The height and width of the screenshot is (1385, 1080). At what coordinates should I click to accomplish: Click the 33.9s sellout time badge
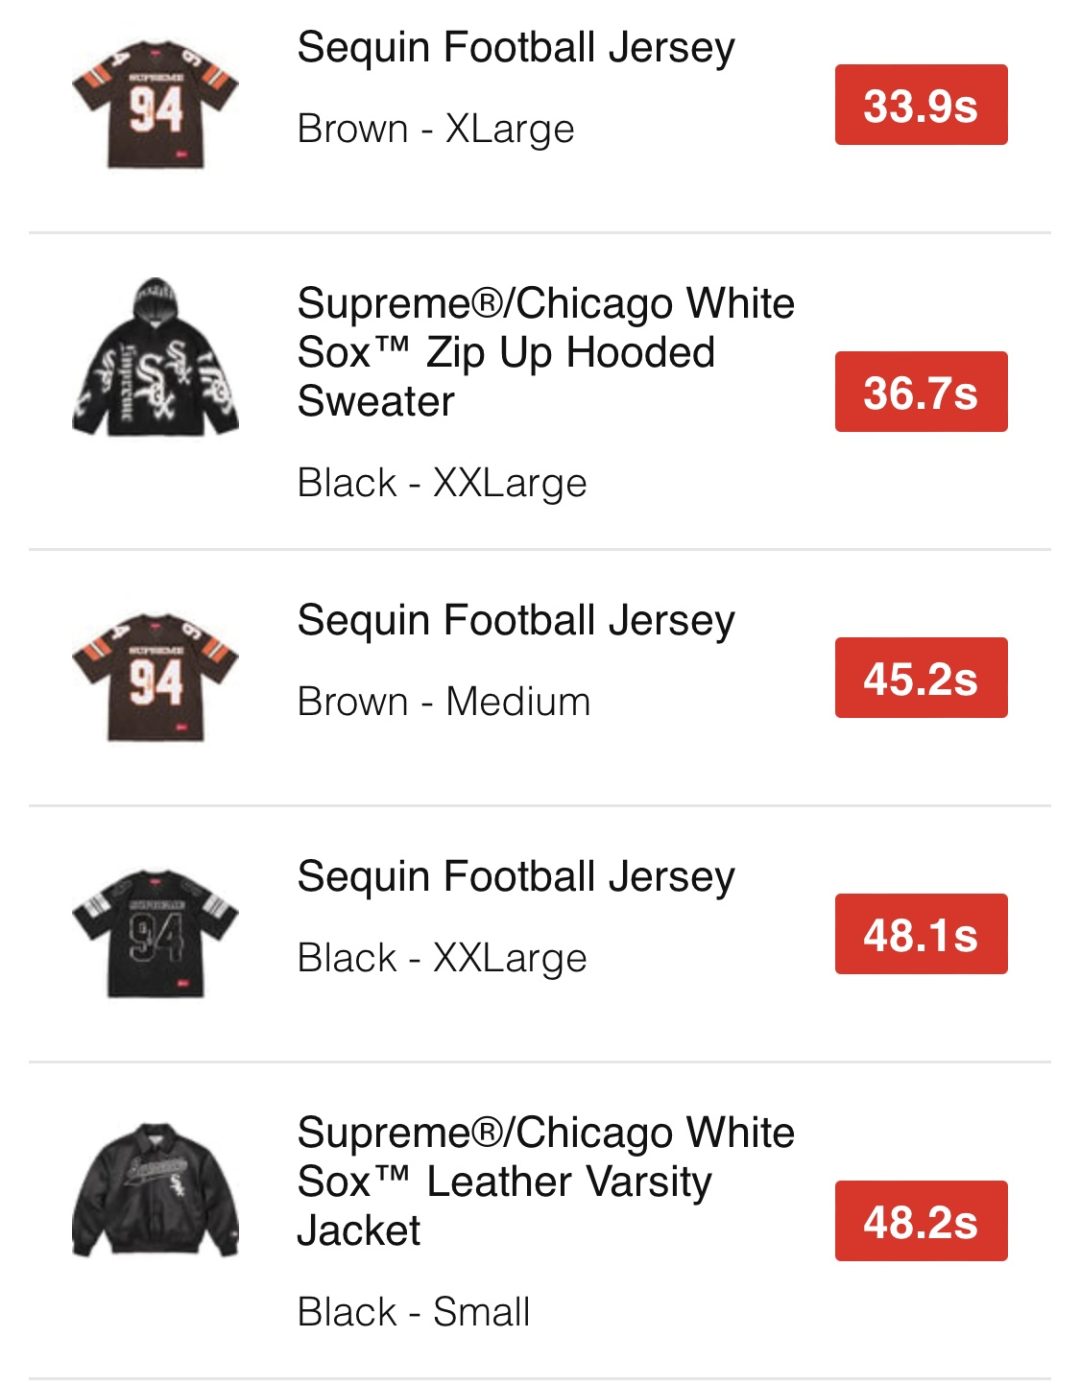pos(920,105)
